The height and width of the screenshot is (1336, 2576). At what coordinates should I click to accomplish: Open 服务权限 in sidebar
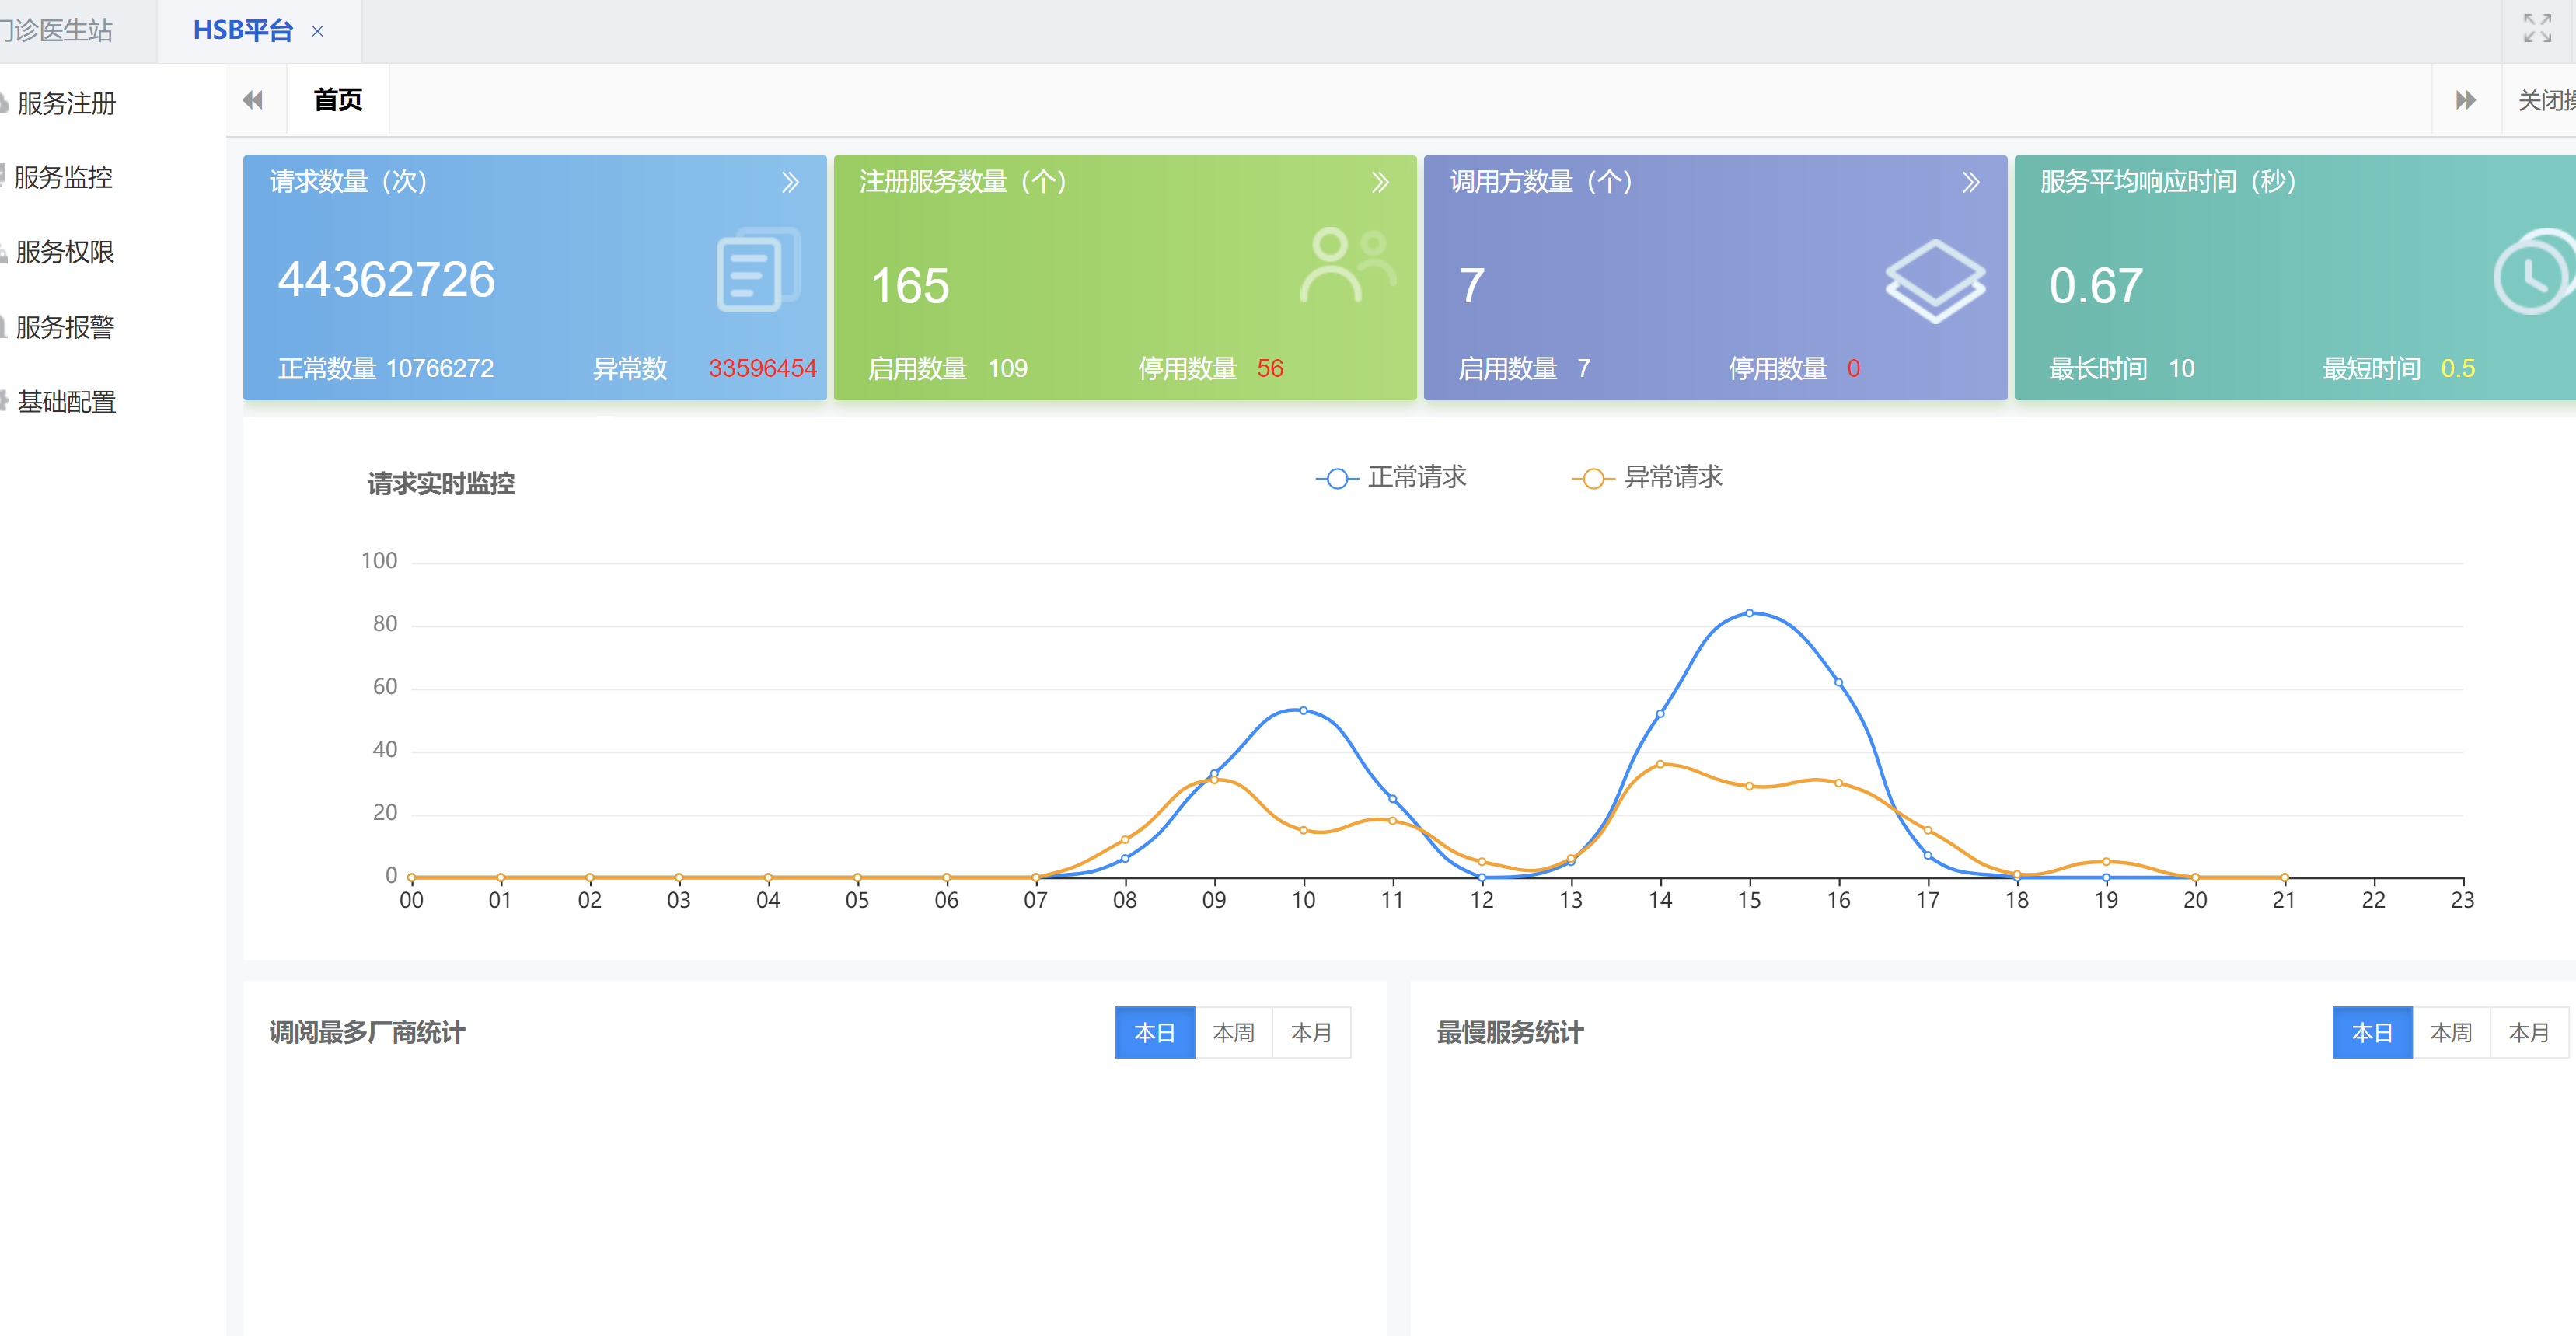pos(64,252)
